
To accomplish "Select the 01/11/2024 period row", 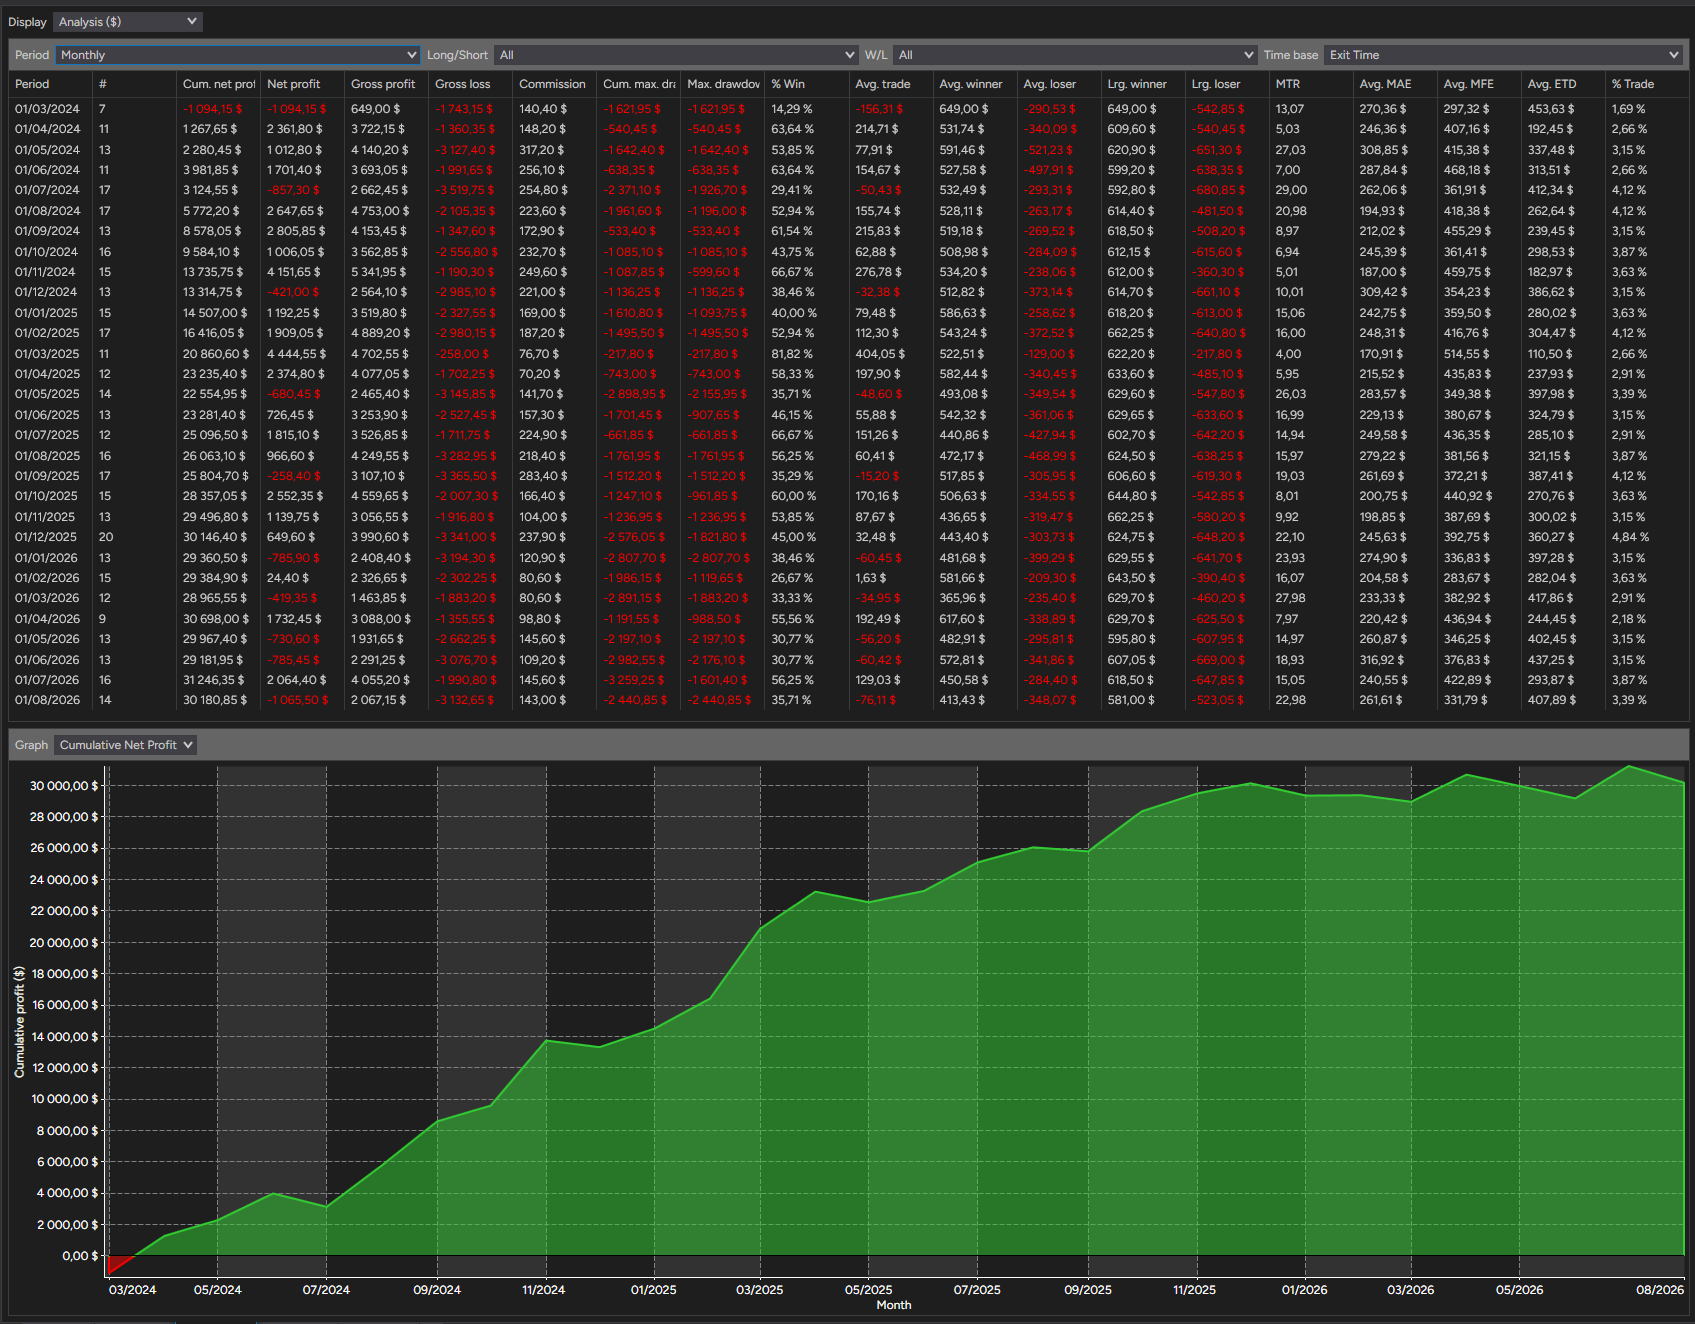I will click(849, 272).
